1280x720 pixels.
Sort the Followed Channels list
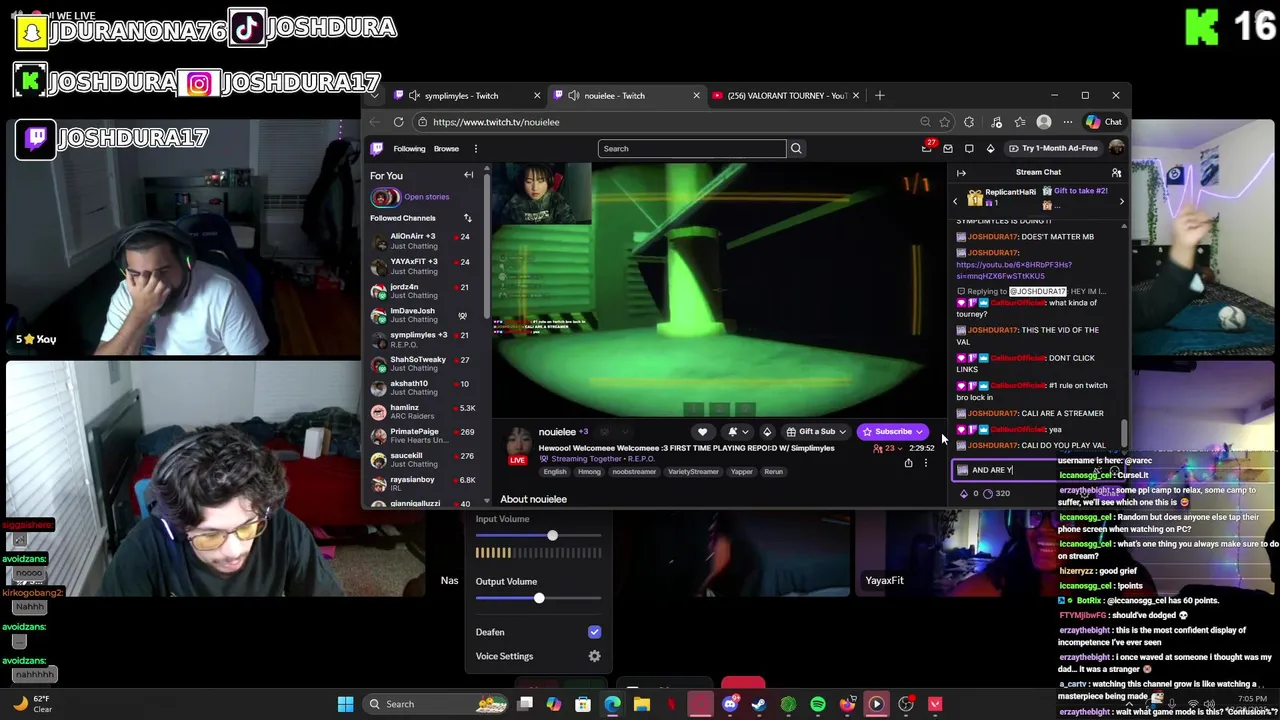[x=467, y=217]
